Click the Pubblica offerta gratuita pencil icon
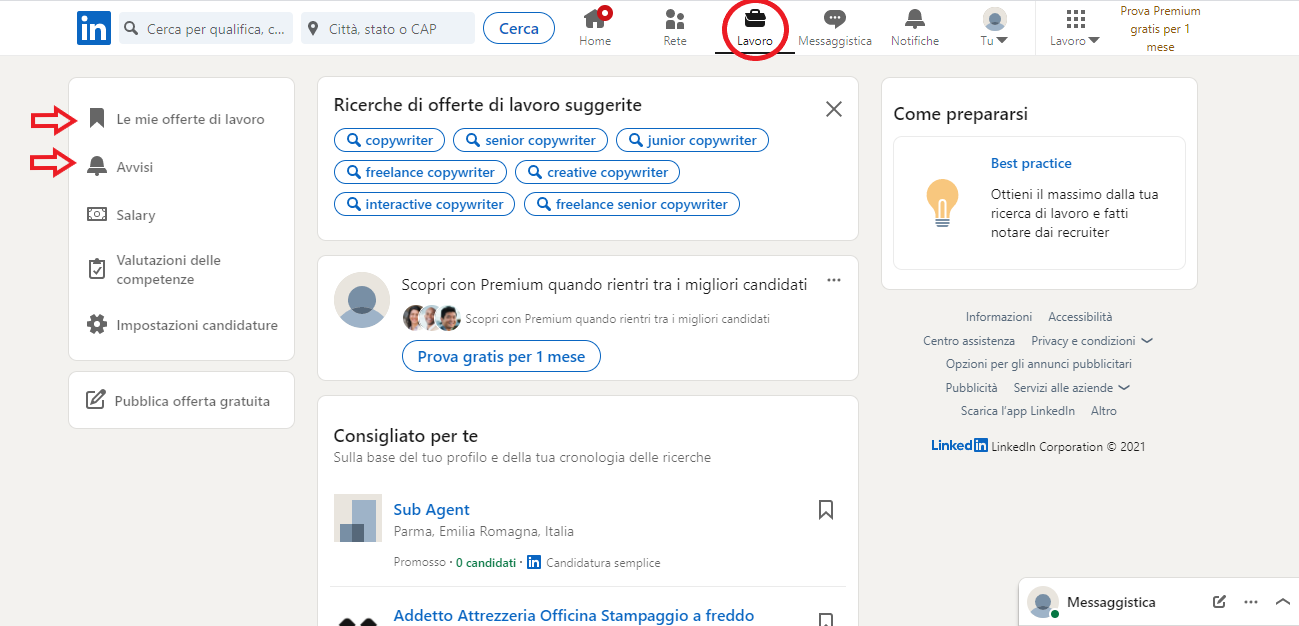 click(93, 399)
